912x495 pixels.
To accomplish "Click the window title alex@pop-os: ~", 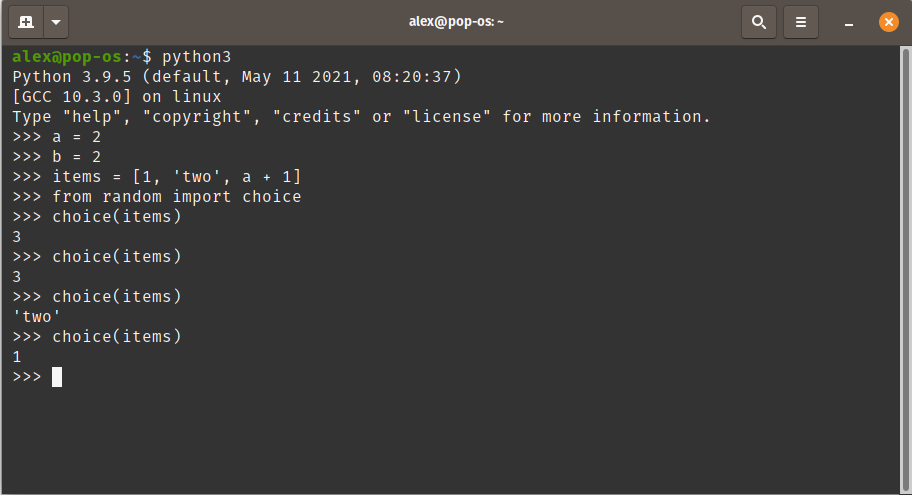I will (456, 22).
